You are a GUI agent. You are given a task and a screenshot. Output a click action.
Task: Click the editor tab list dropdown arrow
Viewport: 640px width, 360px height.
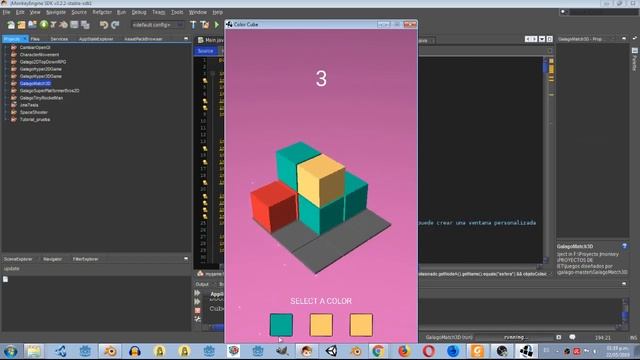[x=542, y=39]
